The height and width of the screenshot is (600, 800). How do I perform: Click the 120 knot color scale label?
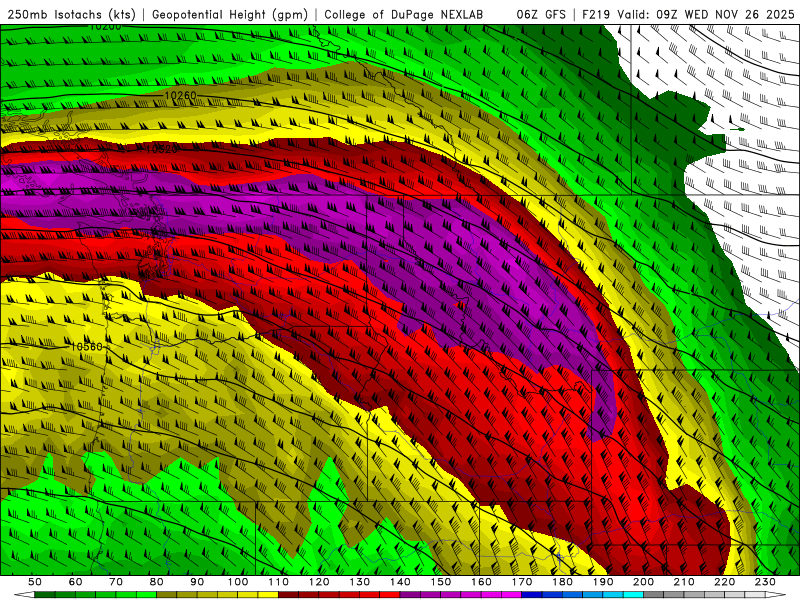point(319,582)
